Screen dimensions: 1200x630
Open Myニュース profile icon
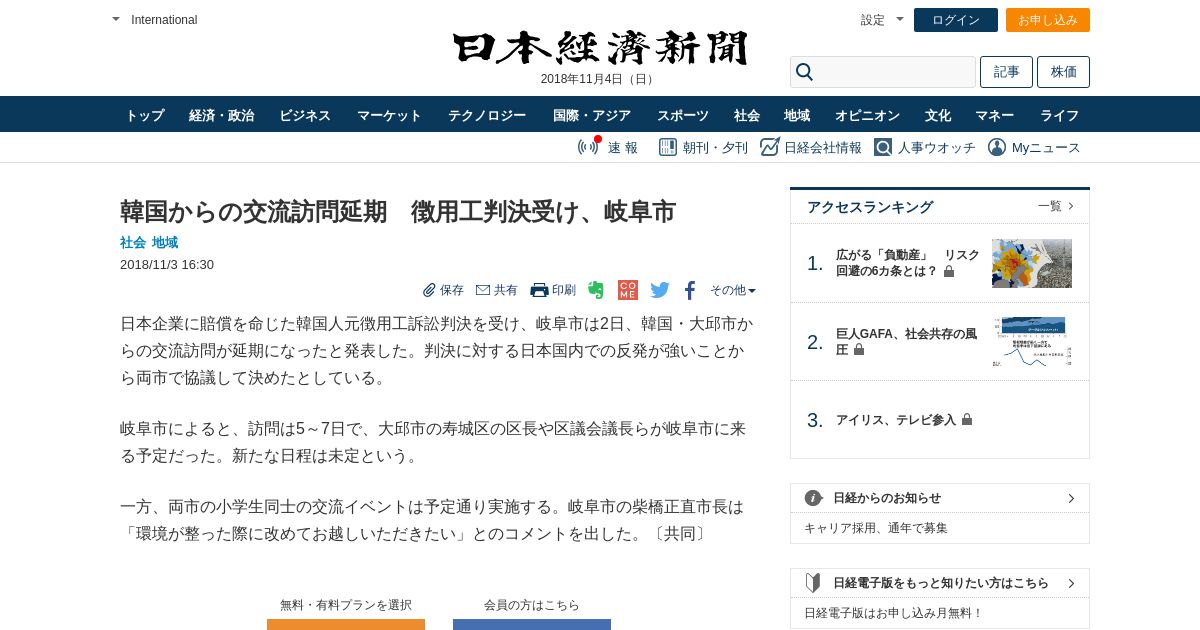997,147
